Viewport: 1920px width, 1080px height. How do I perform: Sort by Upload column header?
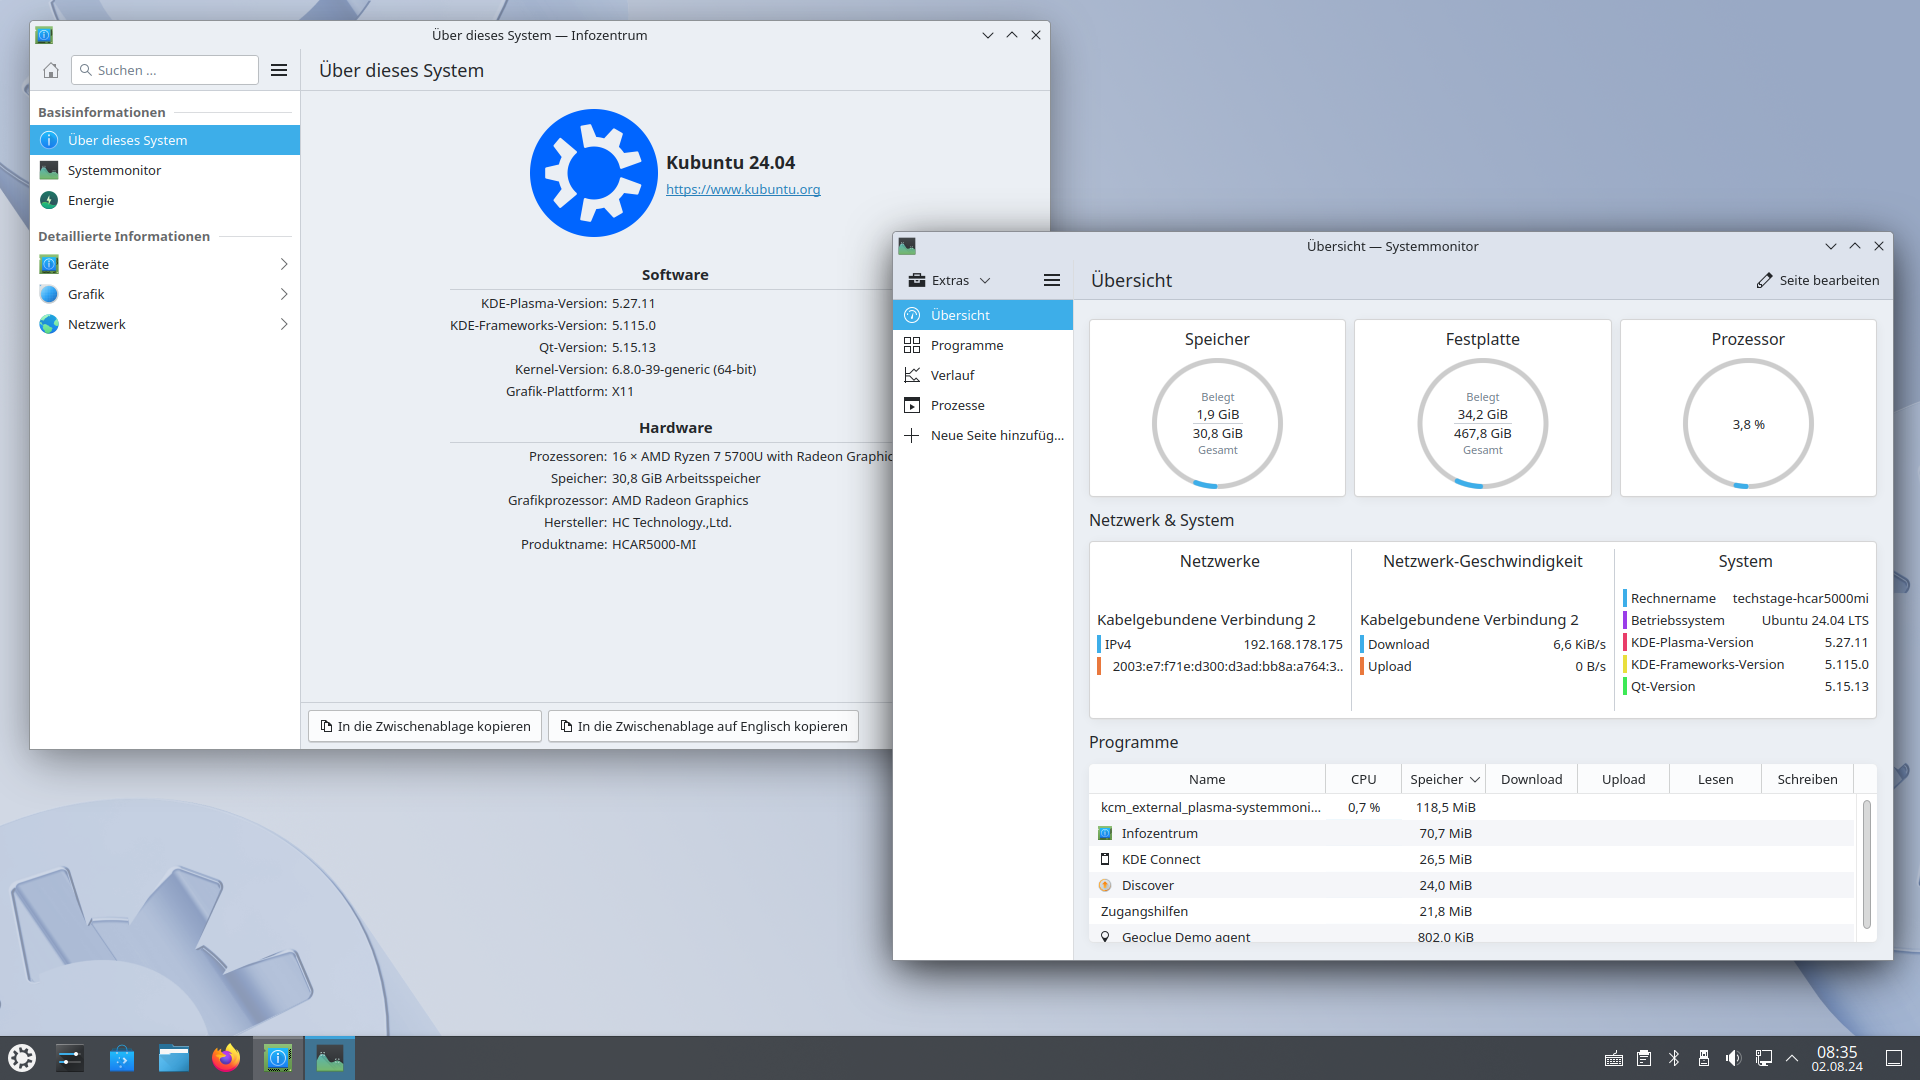coord(1623,779)
